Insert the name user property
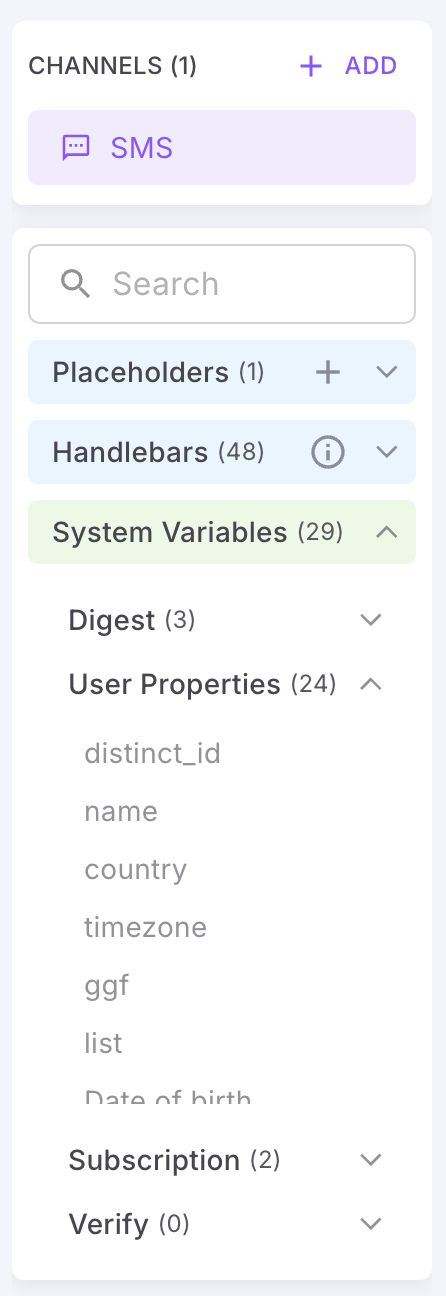The height and width of the screenshot is (1296, 446). [121, 811]
